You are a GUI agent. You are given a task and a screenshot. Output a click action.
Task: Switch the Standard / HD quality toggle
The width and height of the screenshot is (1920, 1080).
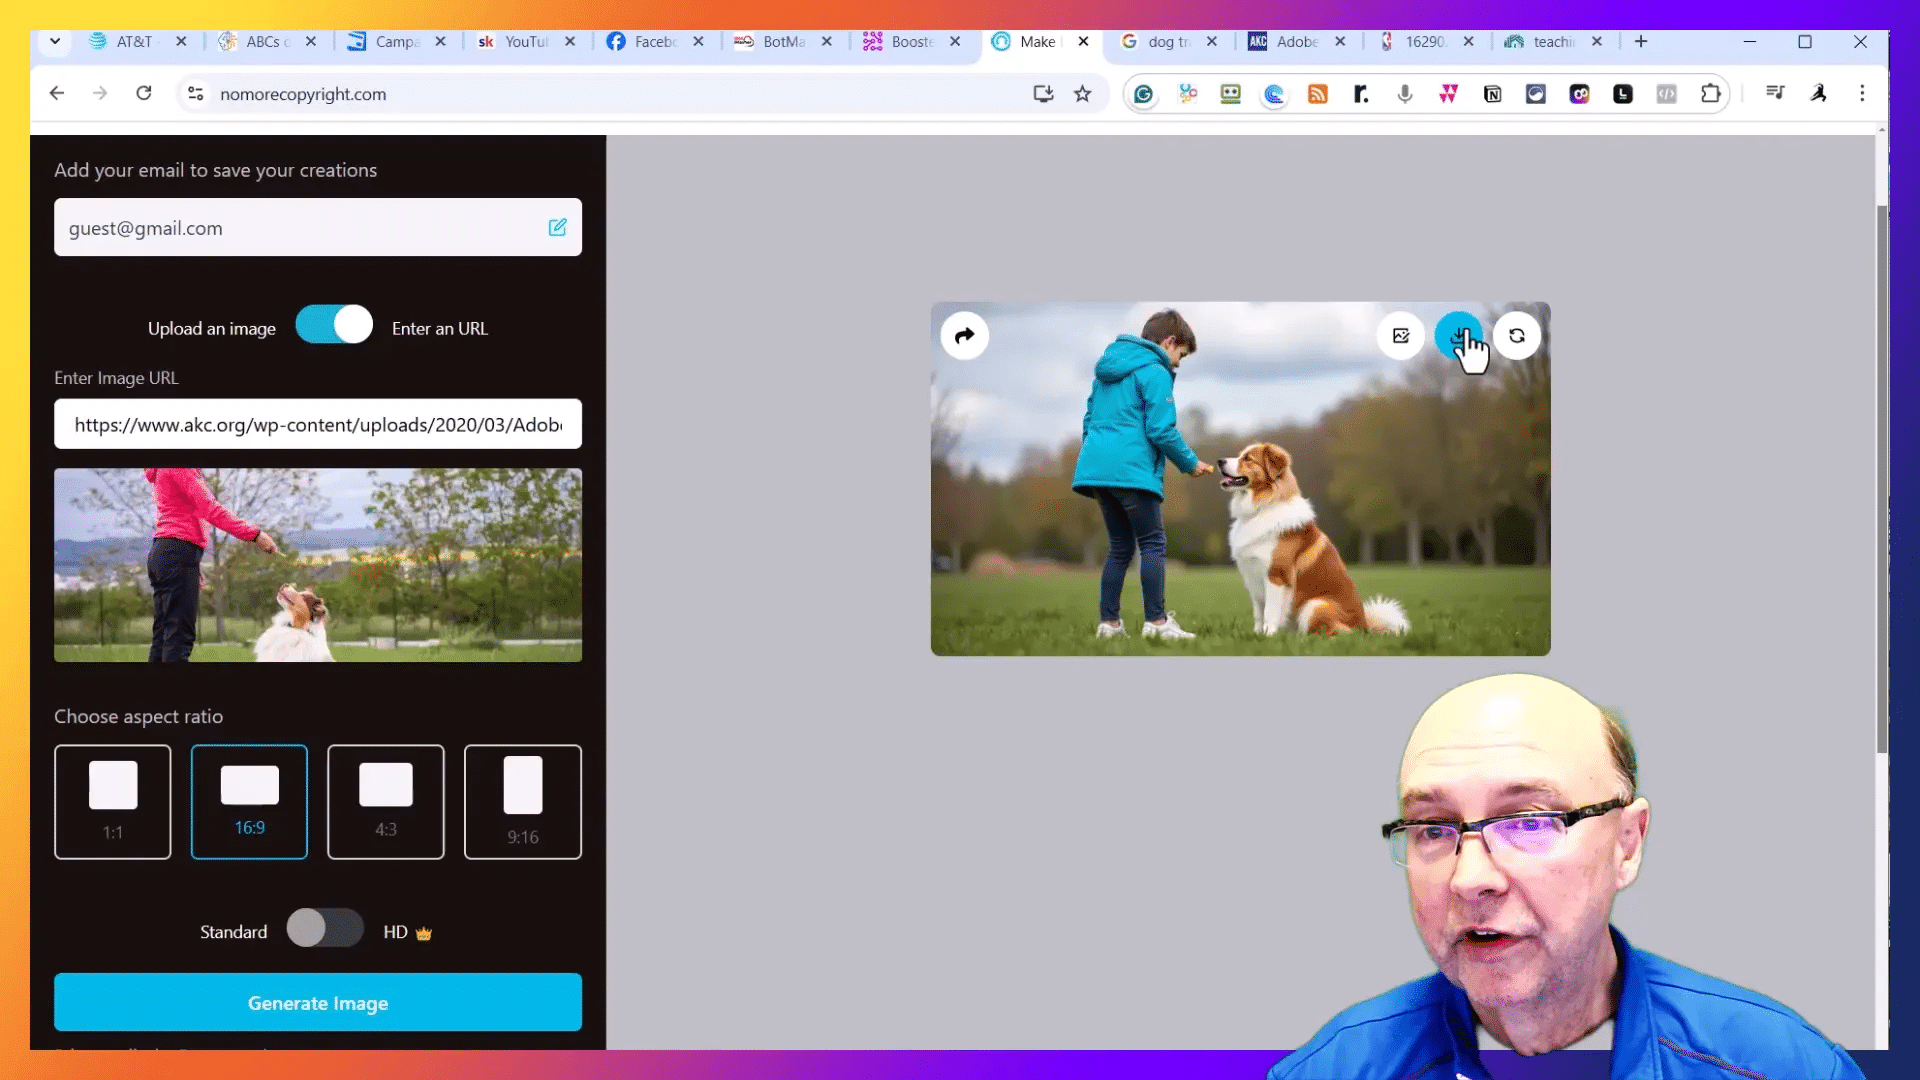coord(325,928)
